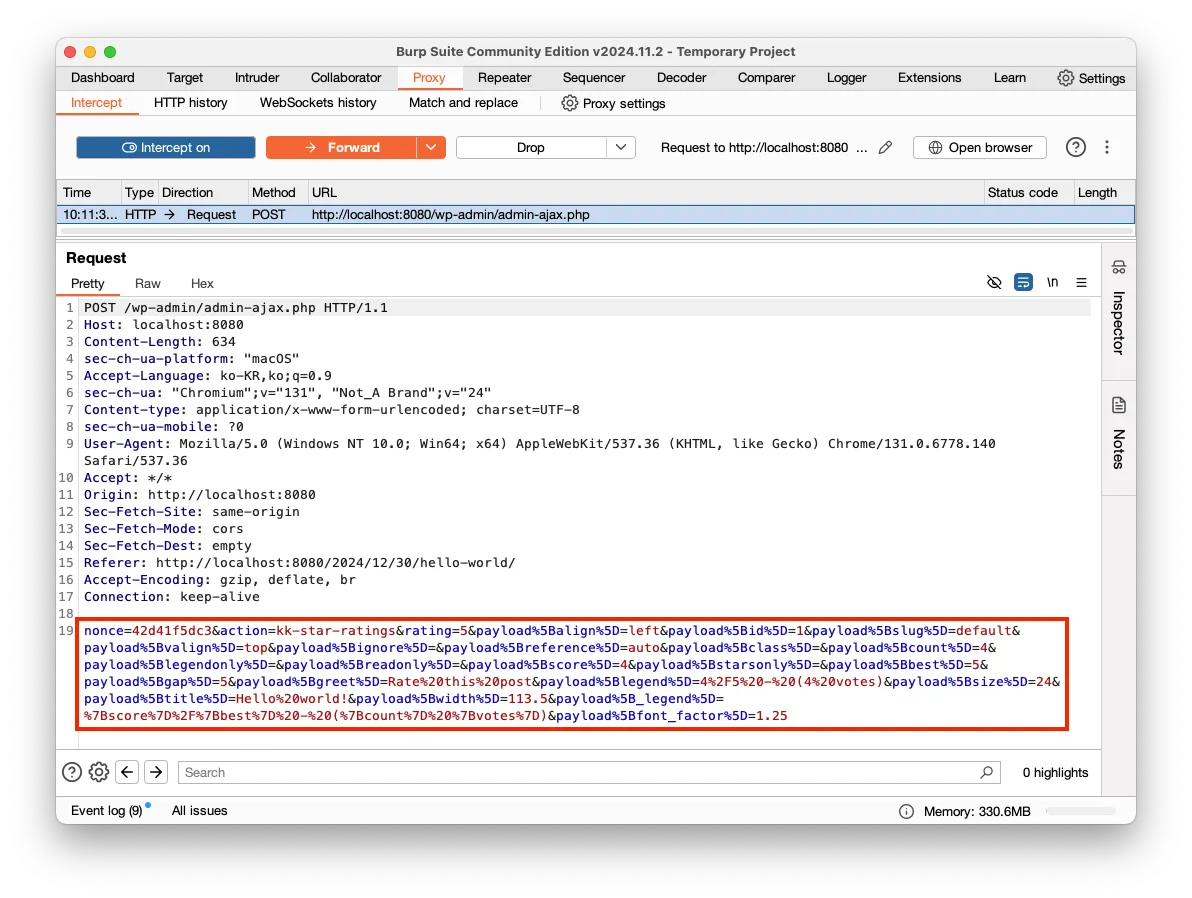Sort by the URL column header
Image resolution: width=1192 pixels, height=898 pixels.
pos(645,192)
